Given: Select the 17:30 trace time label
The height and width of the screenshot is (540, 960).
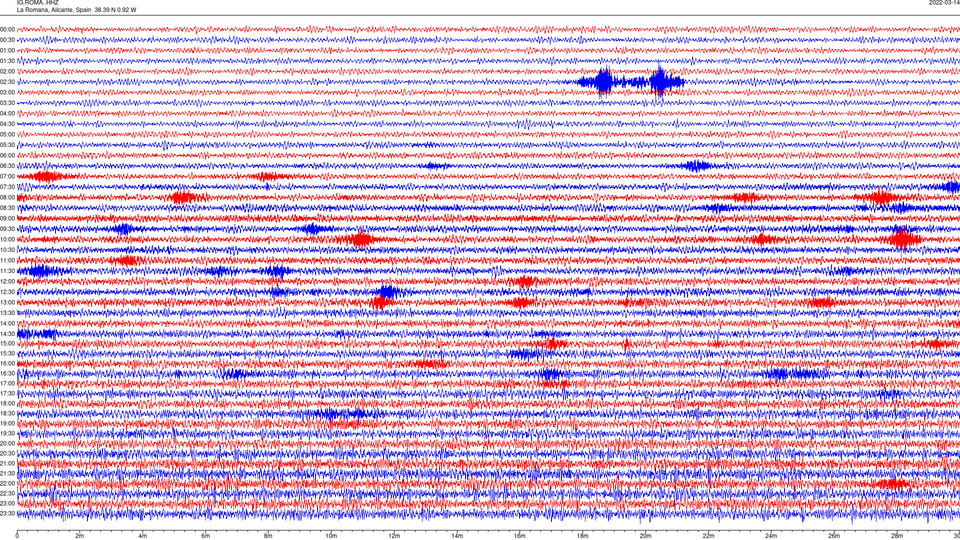Looking at the screenshot, I should [7, 394].
